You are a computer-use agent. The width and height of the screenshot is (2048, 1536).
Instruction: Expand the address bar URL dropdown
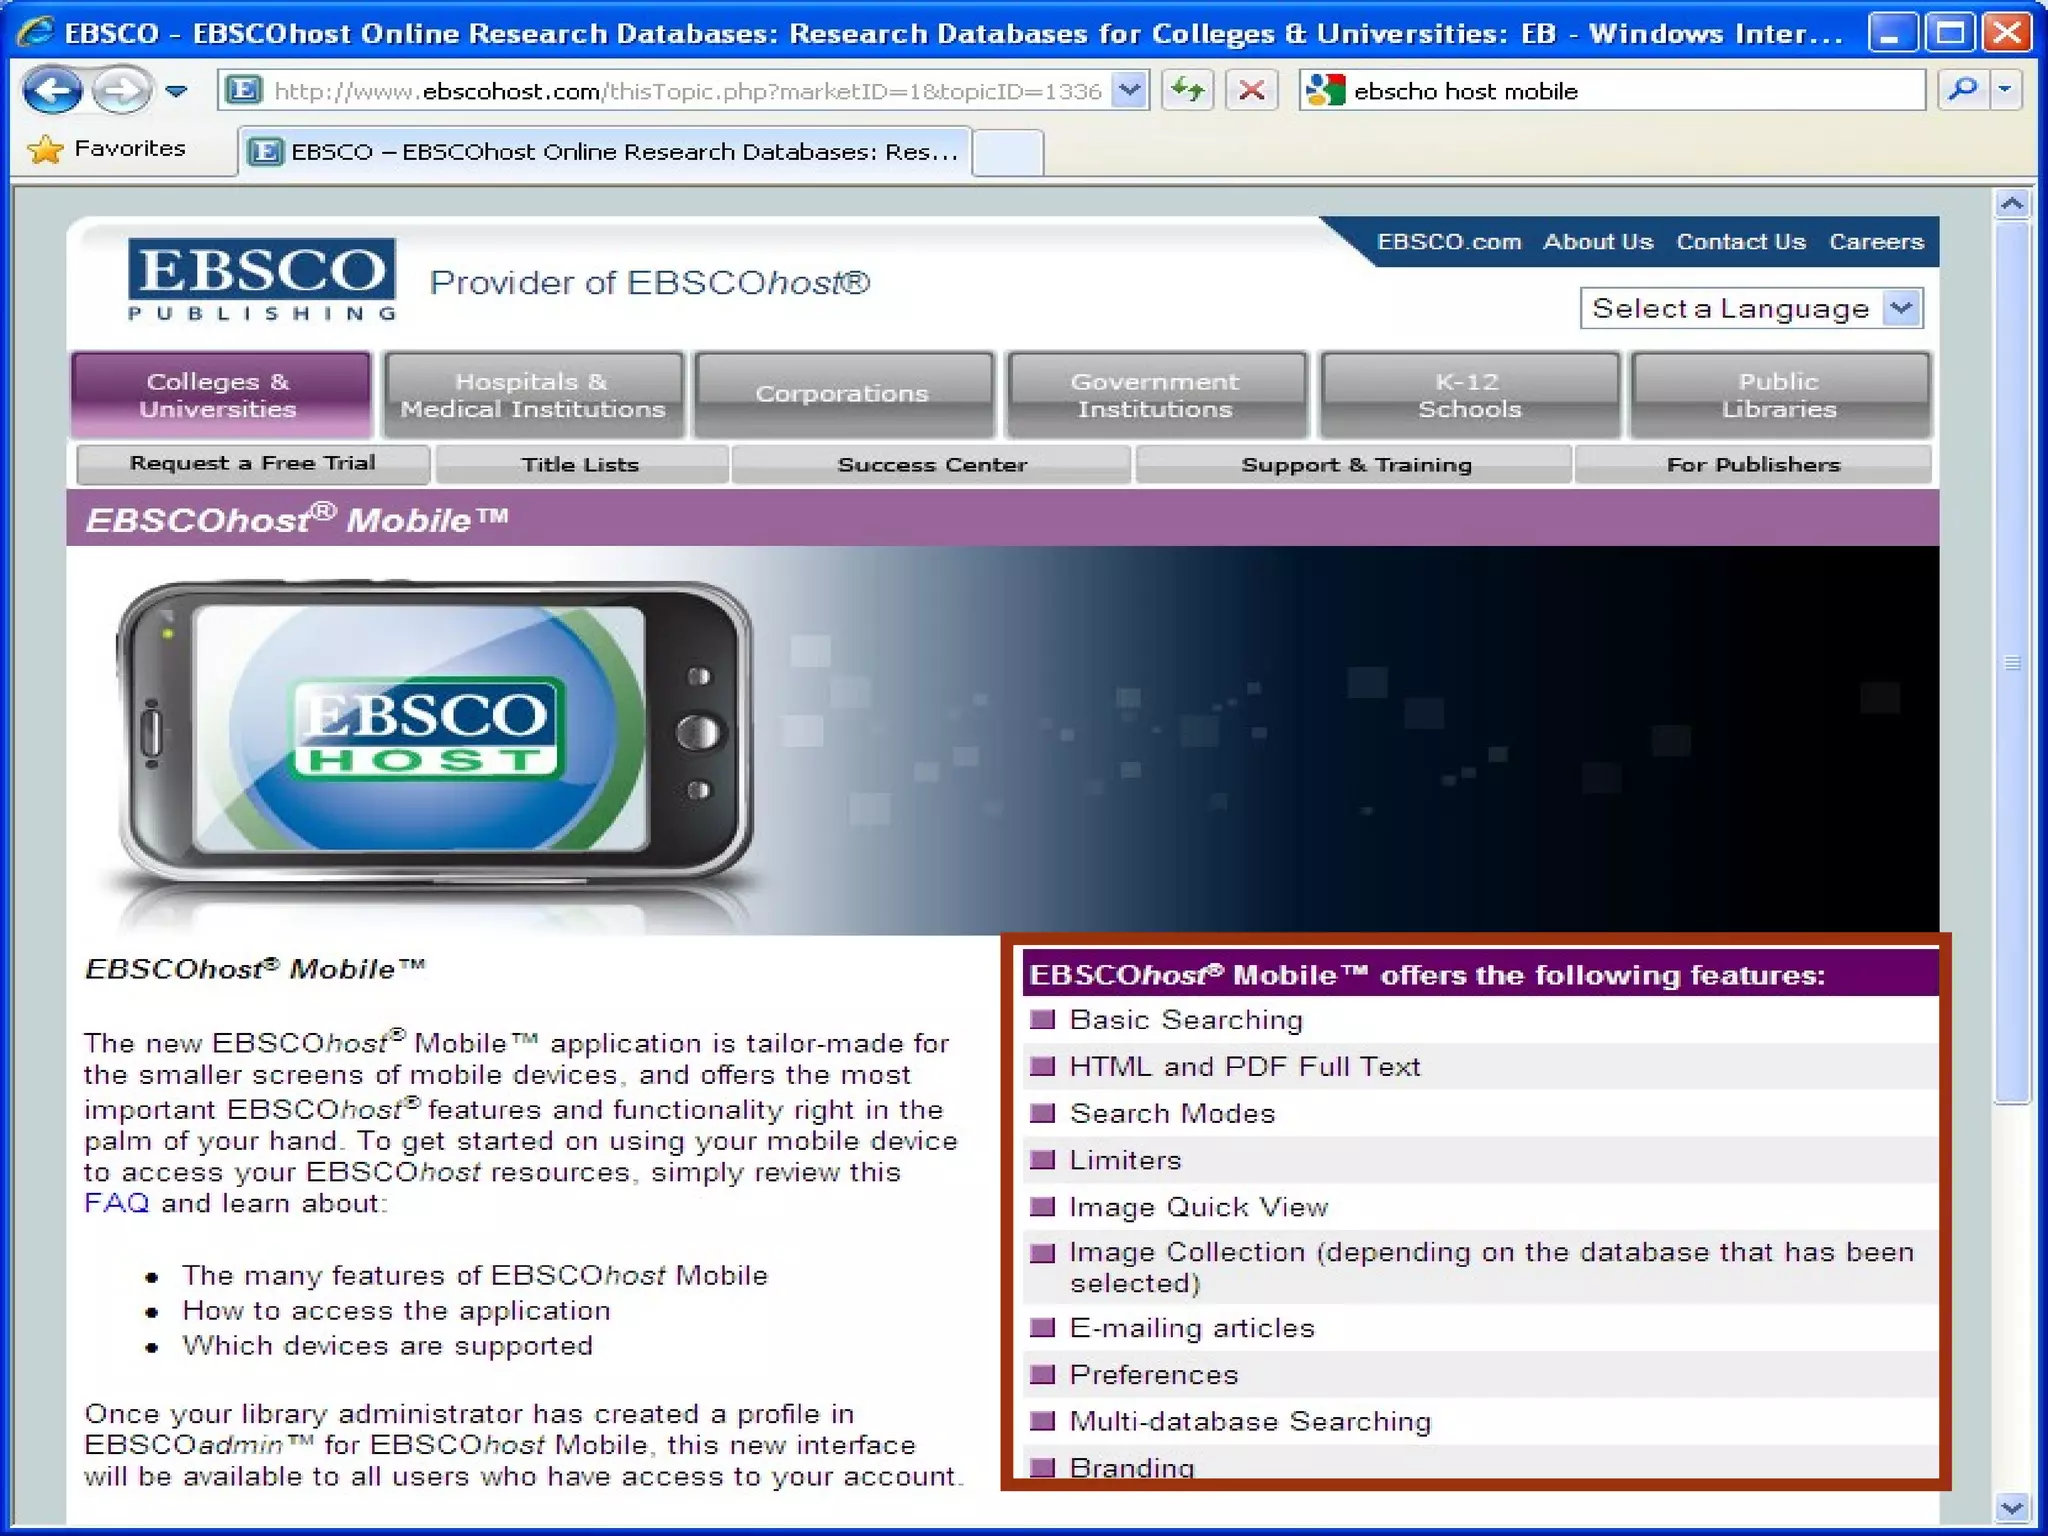pyautogui.click(x=1129, y=91)
